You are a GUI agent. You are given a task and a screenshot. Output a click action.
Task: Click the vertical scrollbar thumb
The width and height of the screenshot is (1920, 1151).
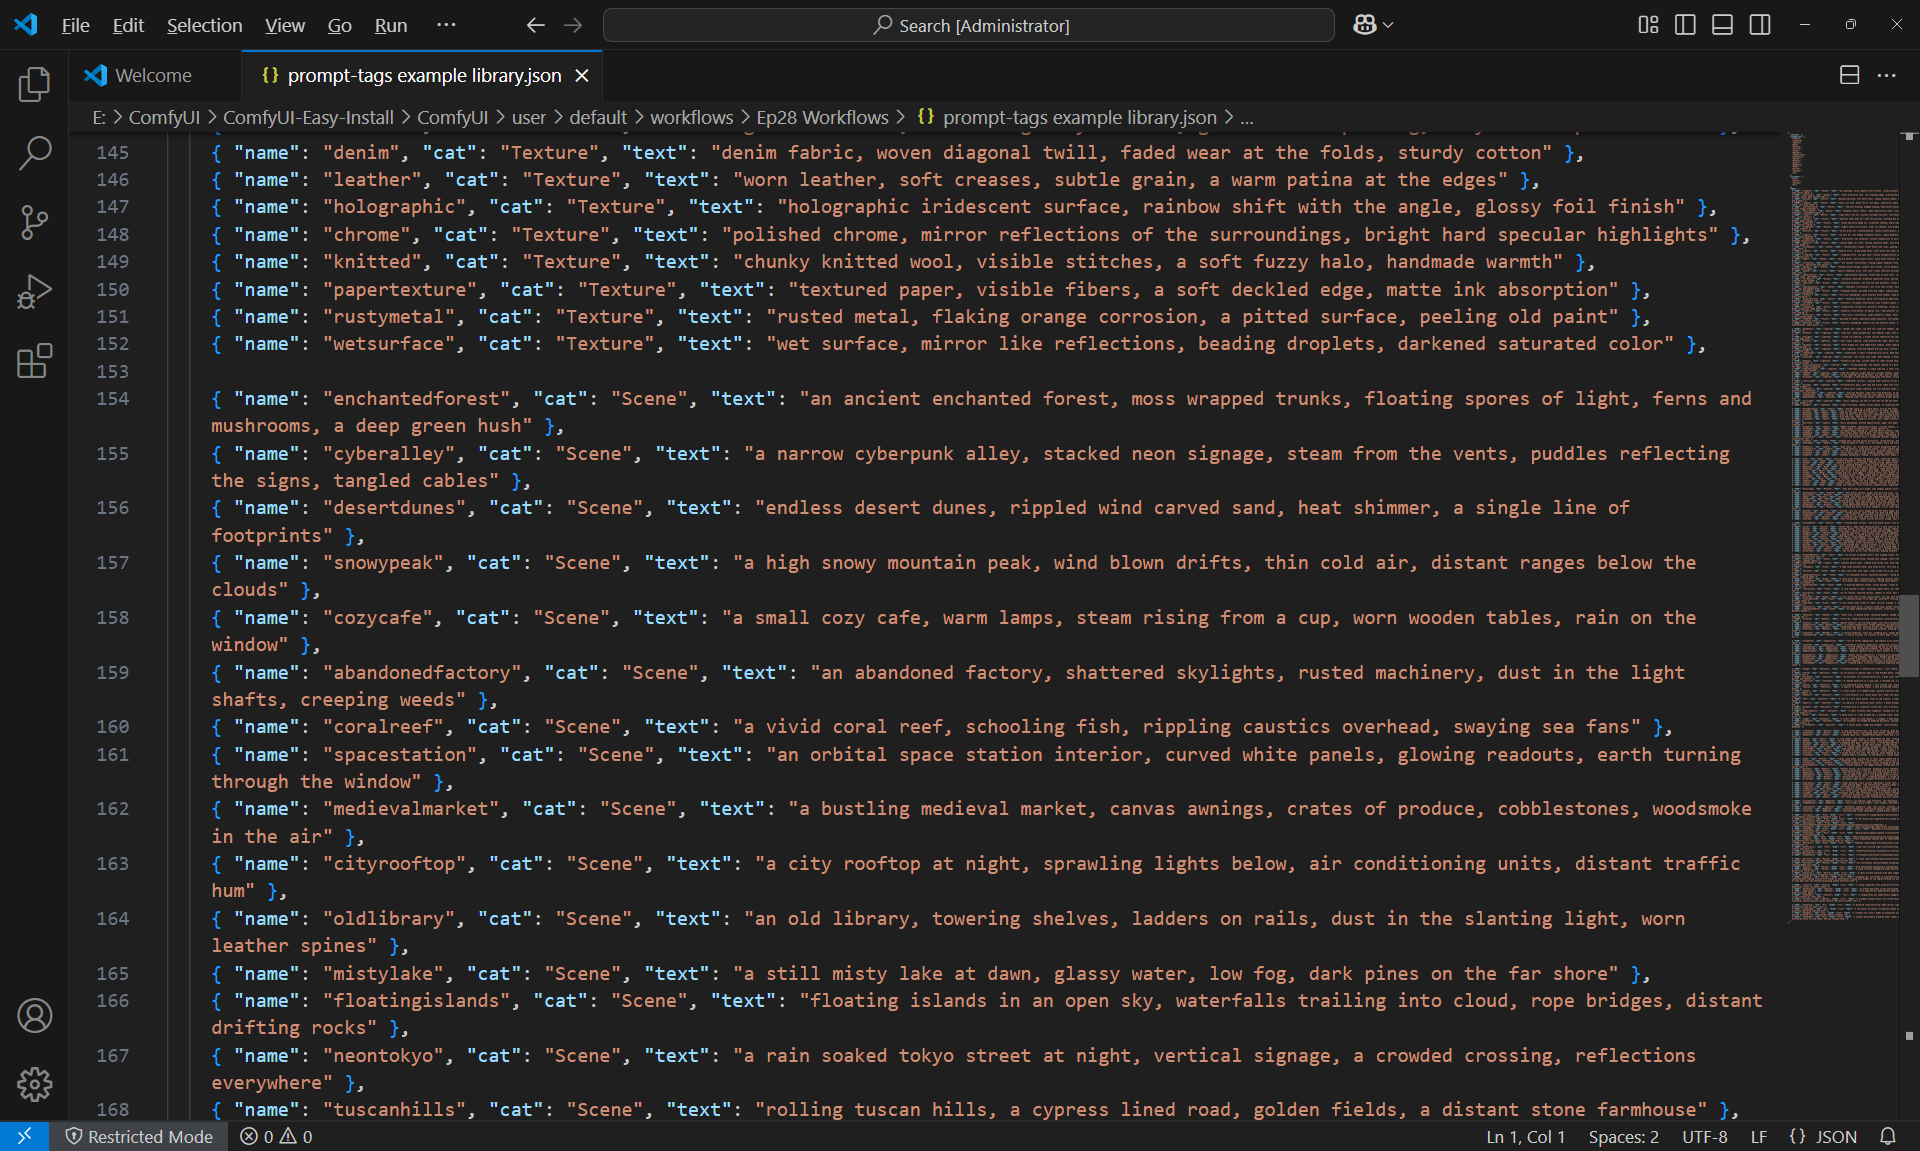[1909, 636]
